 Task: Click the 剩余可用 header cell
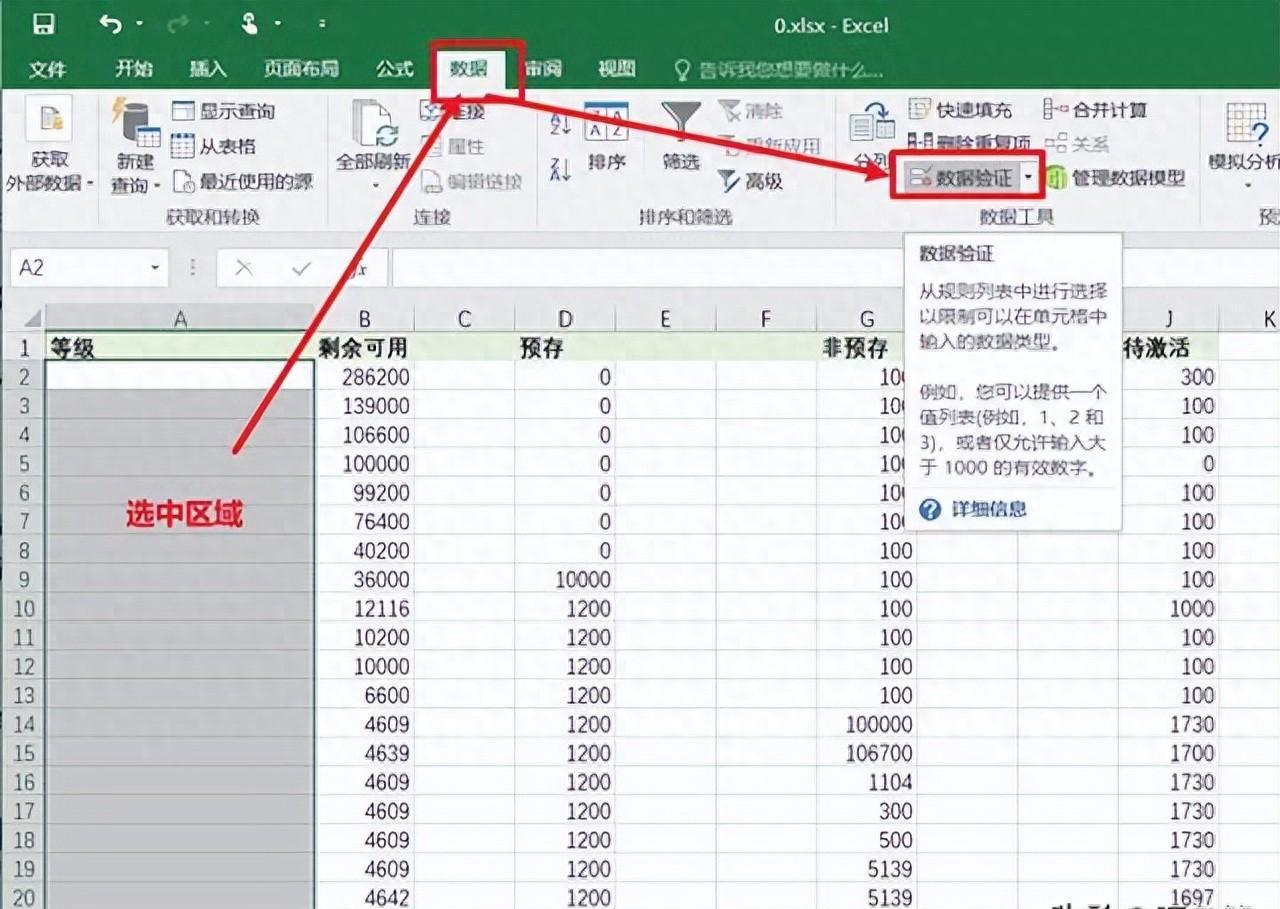(364, 347)
